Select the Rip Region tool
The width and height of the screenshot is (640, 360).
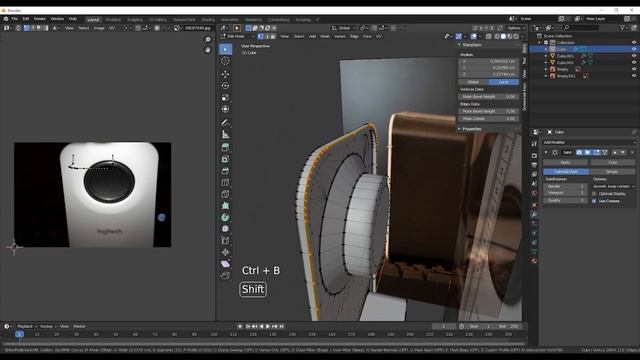(x=225, y=276)
